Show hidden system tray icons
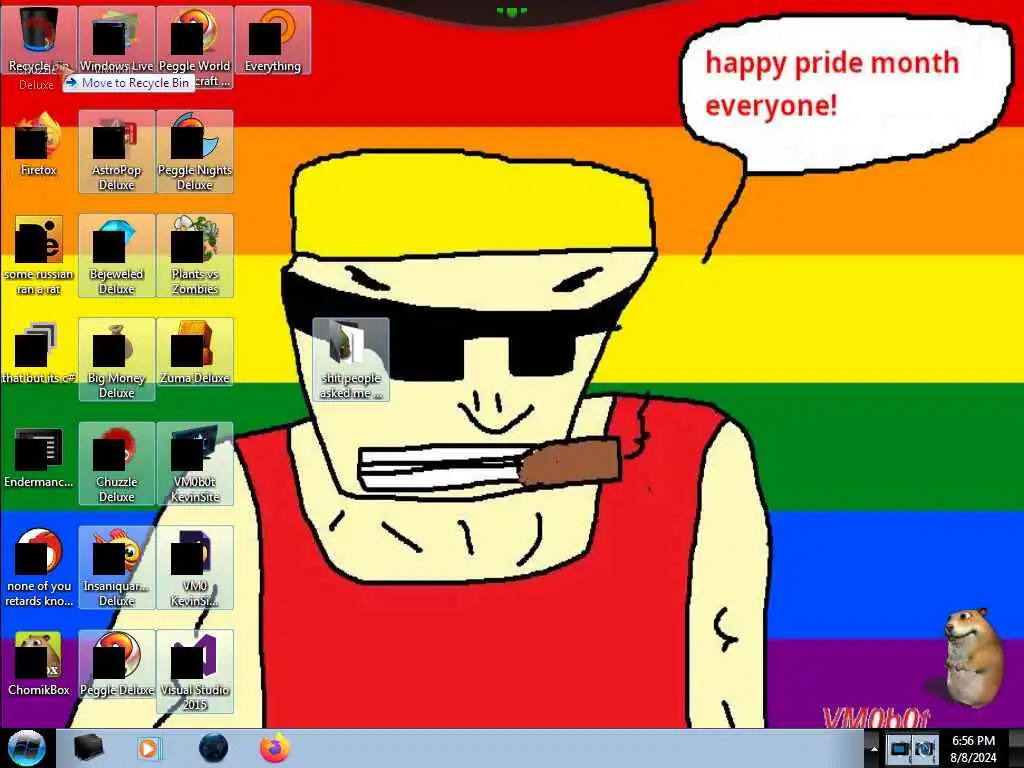The height and width of the screenshot is (768, 1024). click(874, 749)
